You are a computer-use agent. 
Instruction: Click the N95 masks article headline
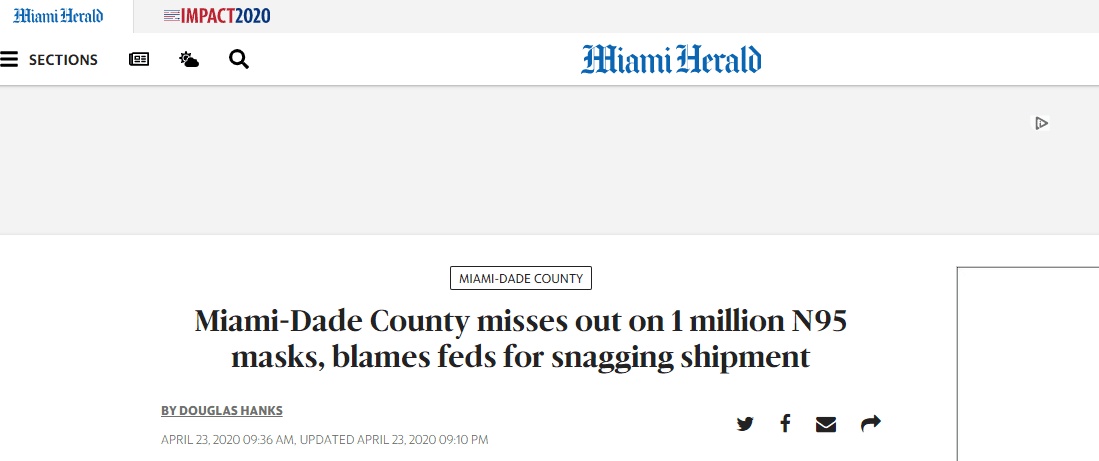pos(520,339)
